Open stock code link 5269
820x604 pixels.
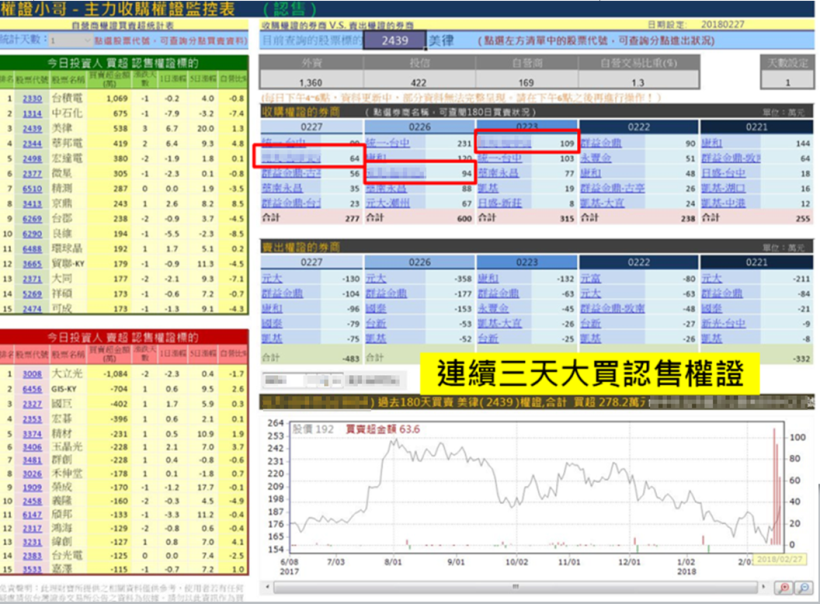click(32, 294)
